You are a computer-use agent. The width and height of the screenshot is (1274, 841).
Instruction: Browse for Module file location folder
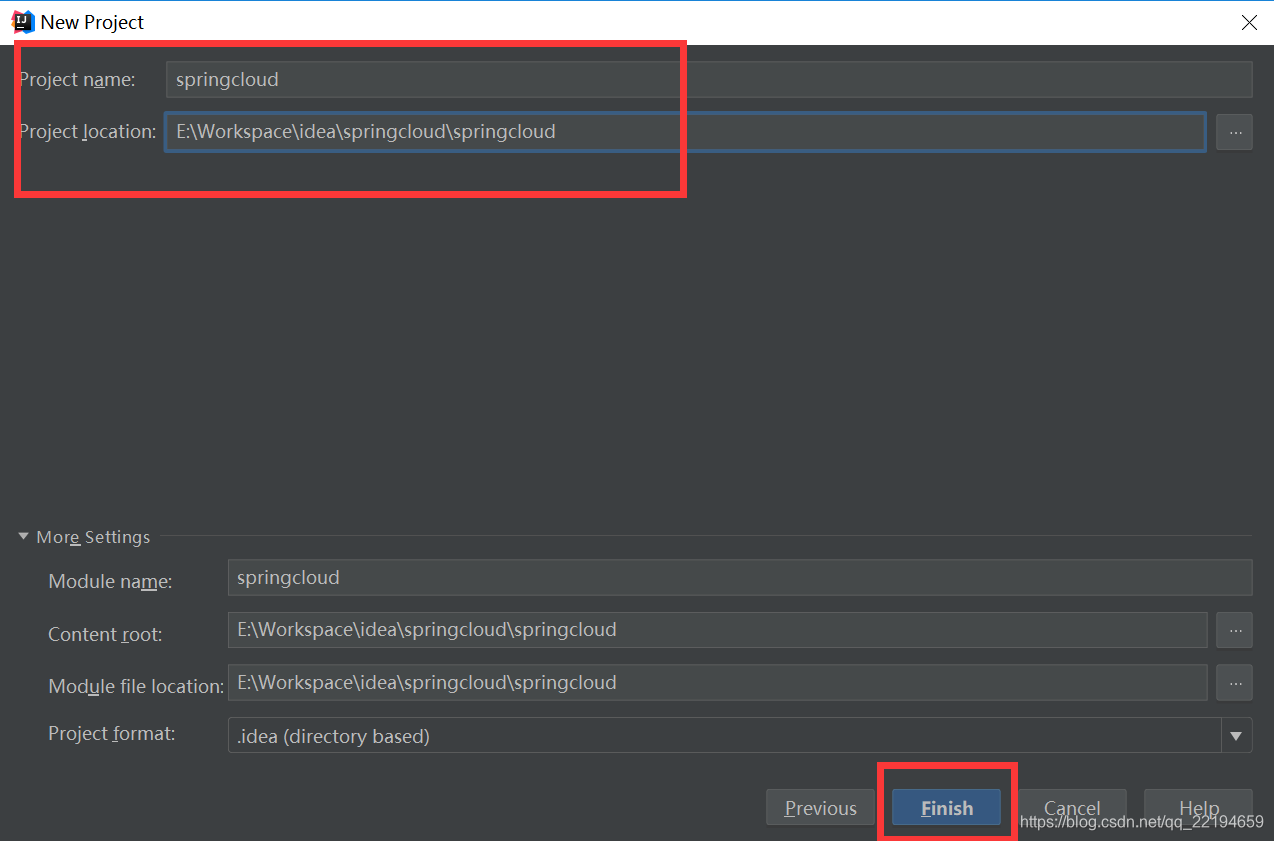pos(1235,683)
